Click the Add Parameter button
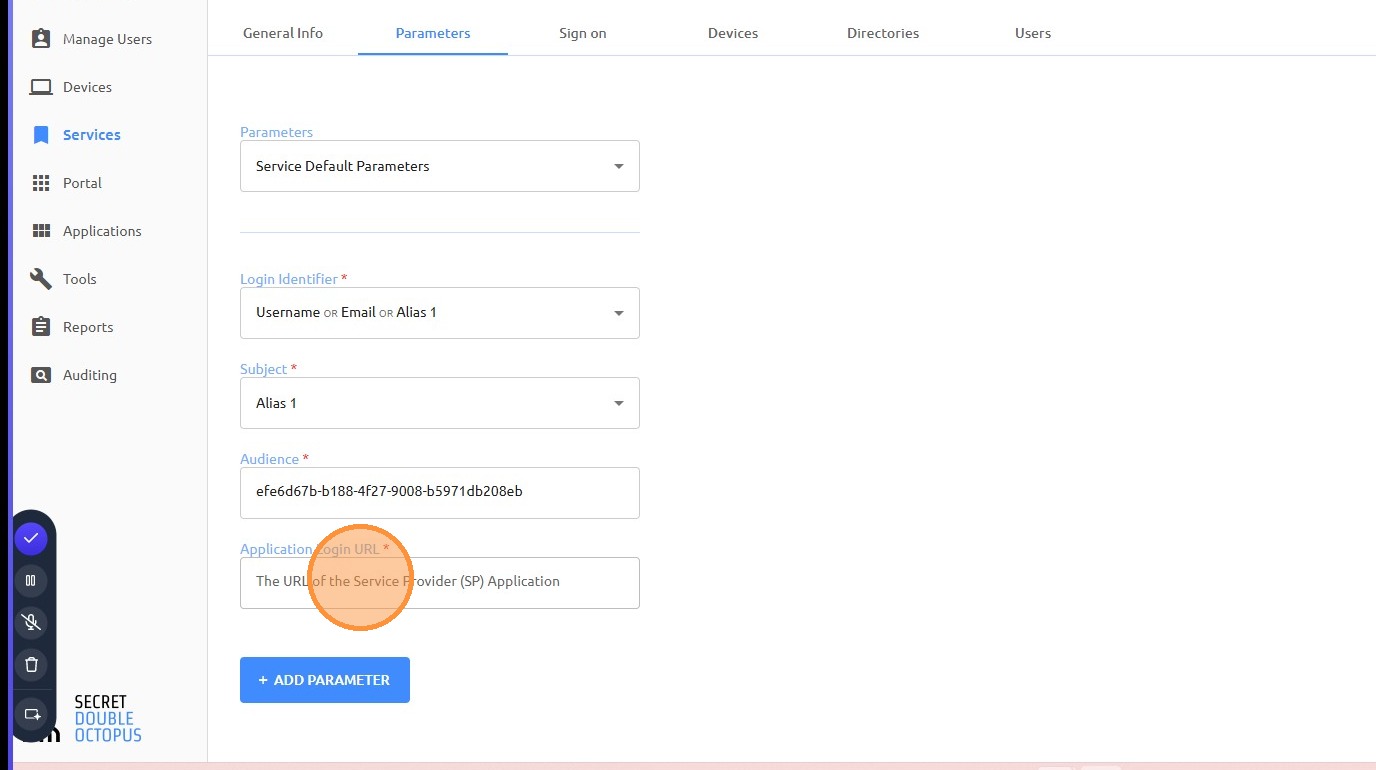This screenshot has width=1376, height=770. (325, 680)
